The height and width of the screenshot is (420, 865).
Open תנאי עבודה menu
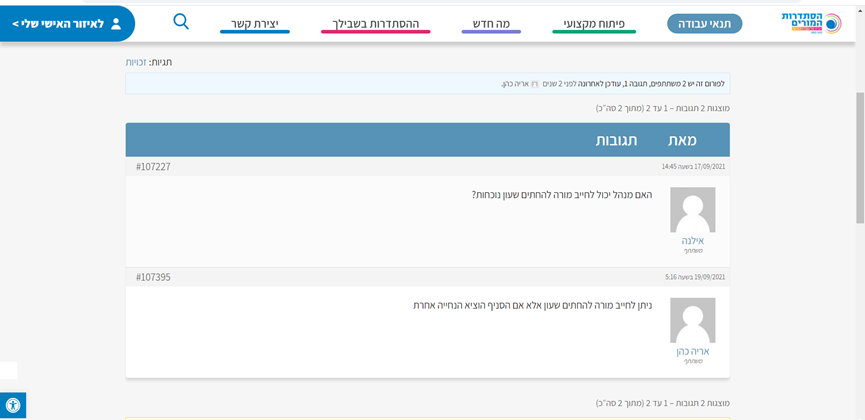coord(704,24)
